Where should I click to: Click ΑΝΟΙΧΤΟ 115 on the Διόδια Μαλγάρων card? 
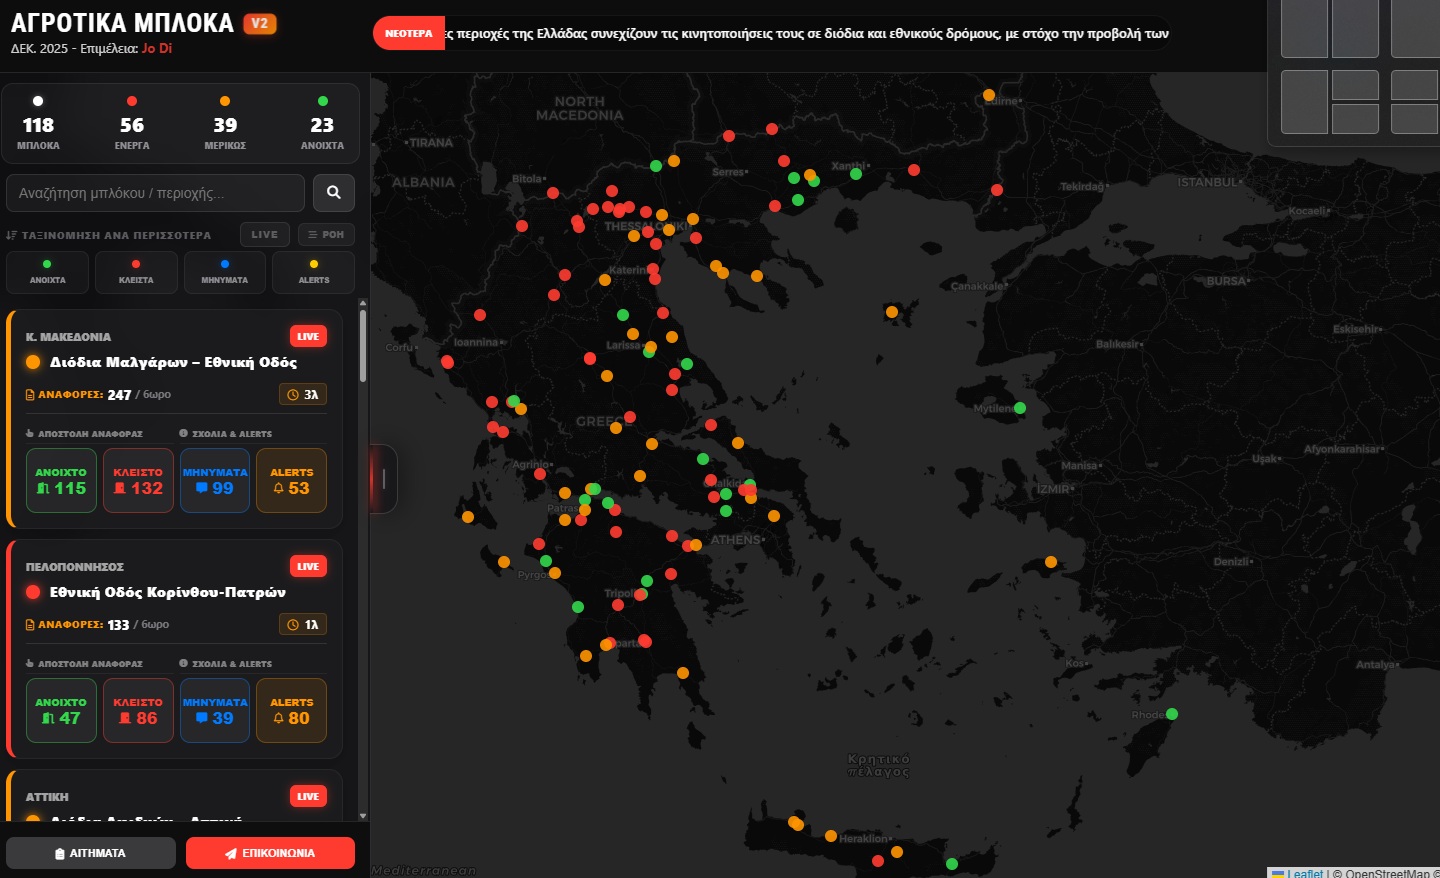(61, 481)
